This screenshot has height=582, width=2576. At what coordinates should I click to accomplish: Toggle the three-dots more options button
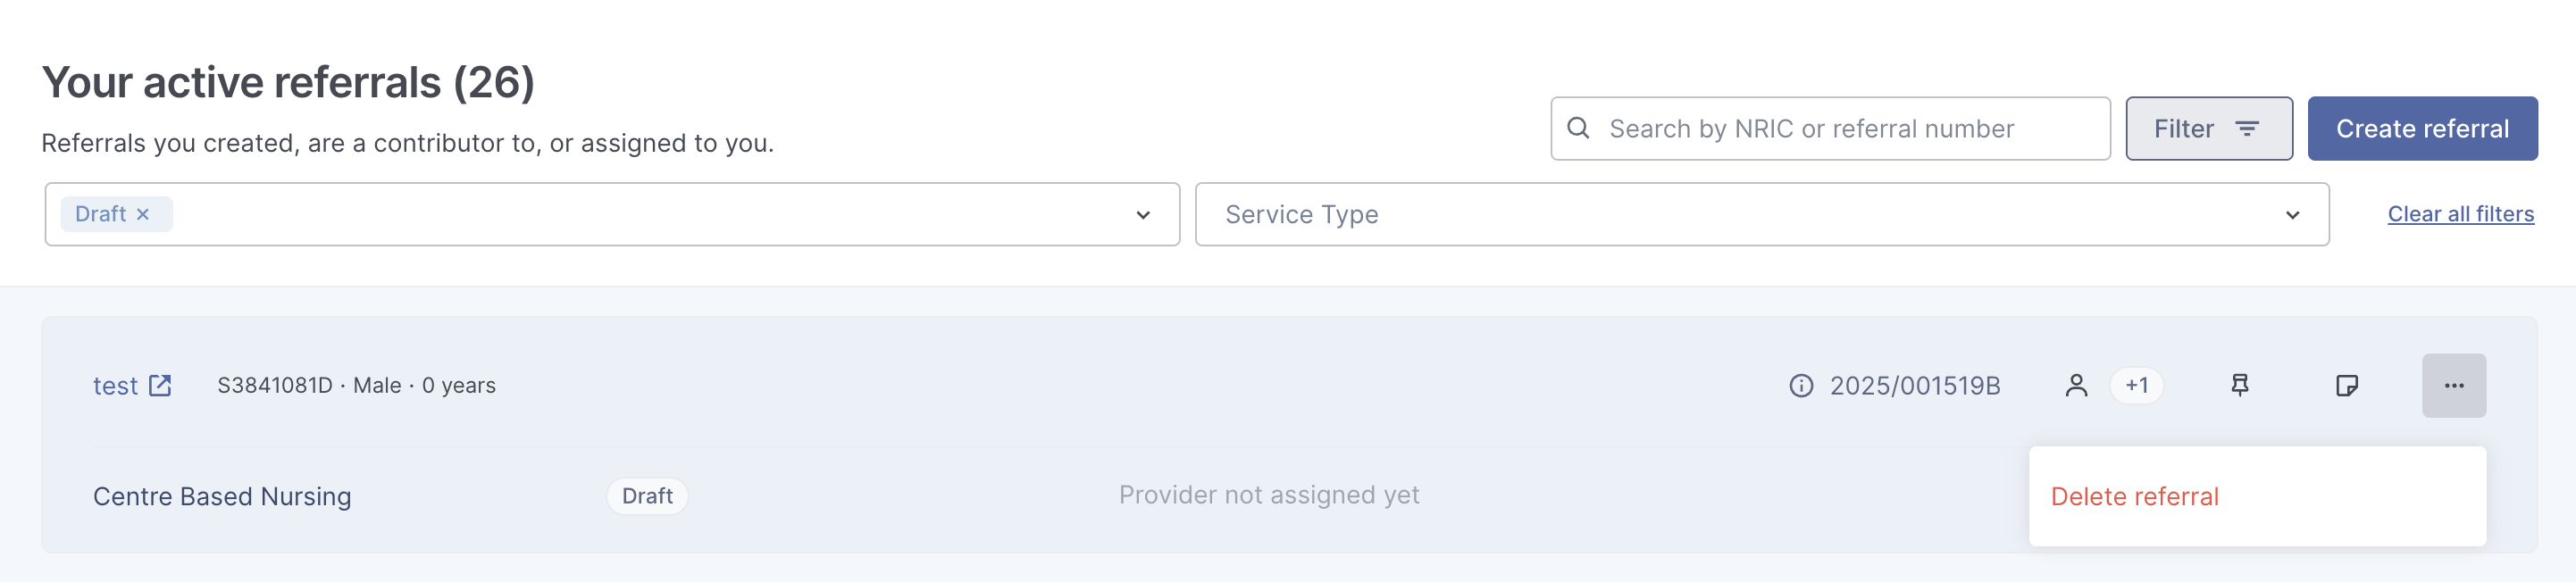pyautogui.click(x=2453, y=386)
